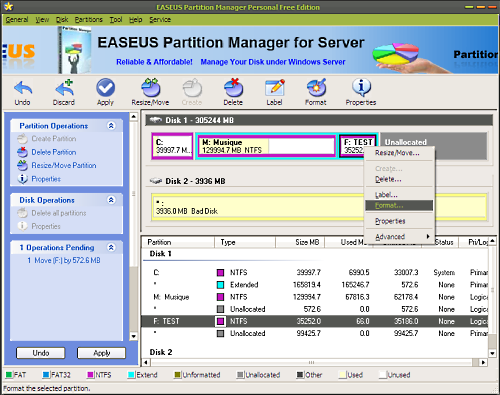
Task: Open the Help menu
Action: coord(136,20)
